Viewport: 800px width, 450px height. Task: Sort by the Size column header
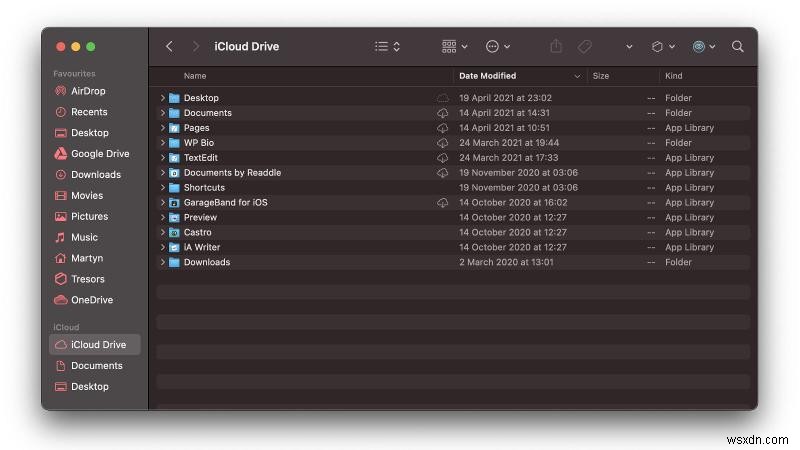tap(601, 76)
